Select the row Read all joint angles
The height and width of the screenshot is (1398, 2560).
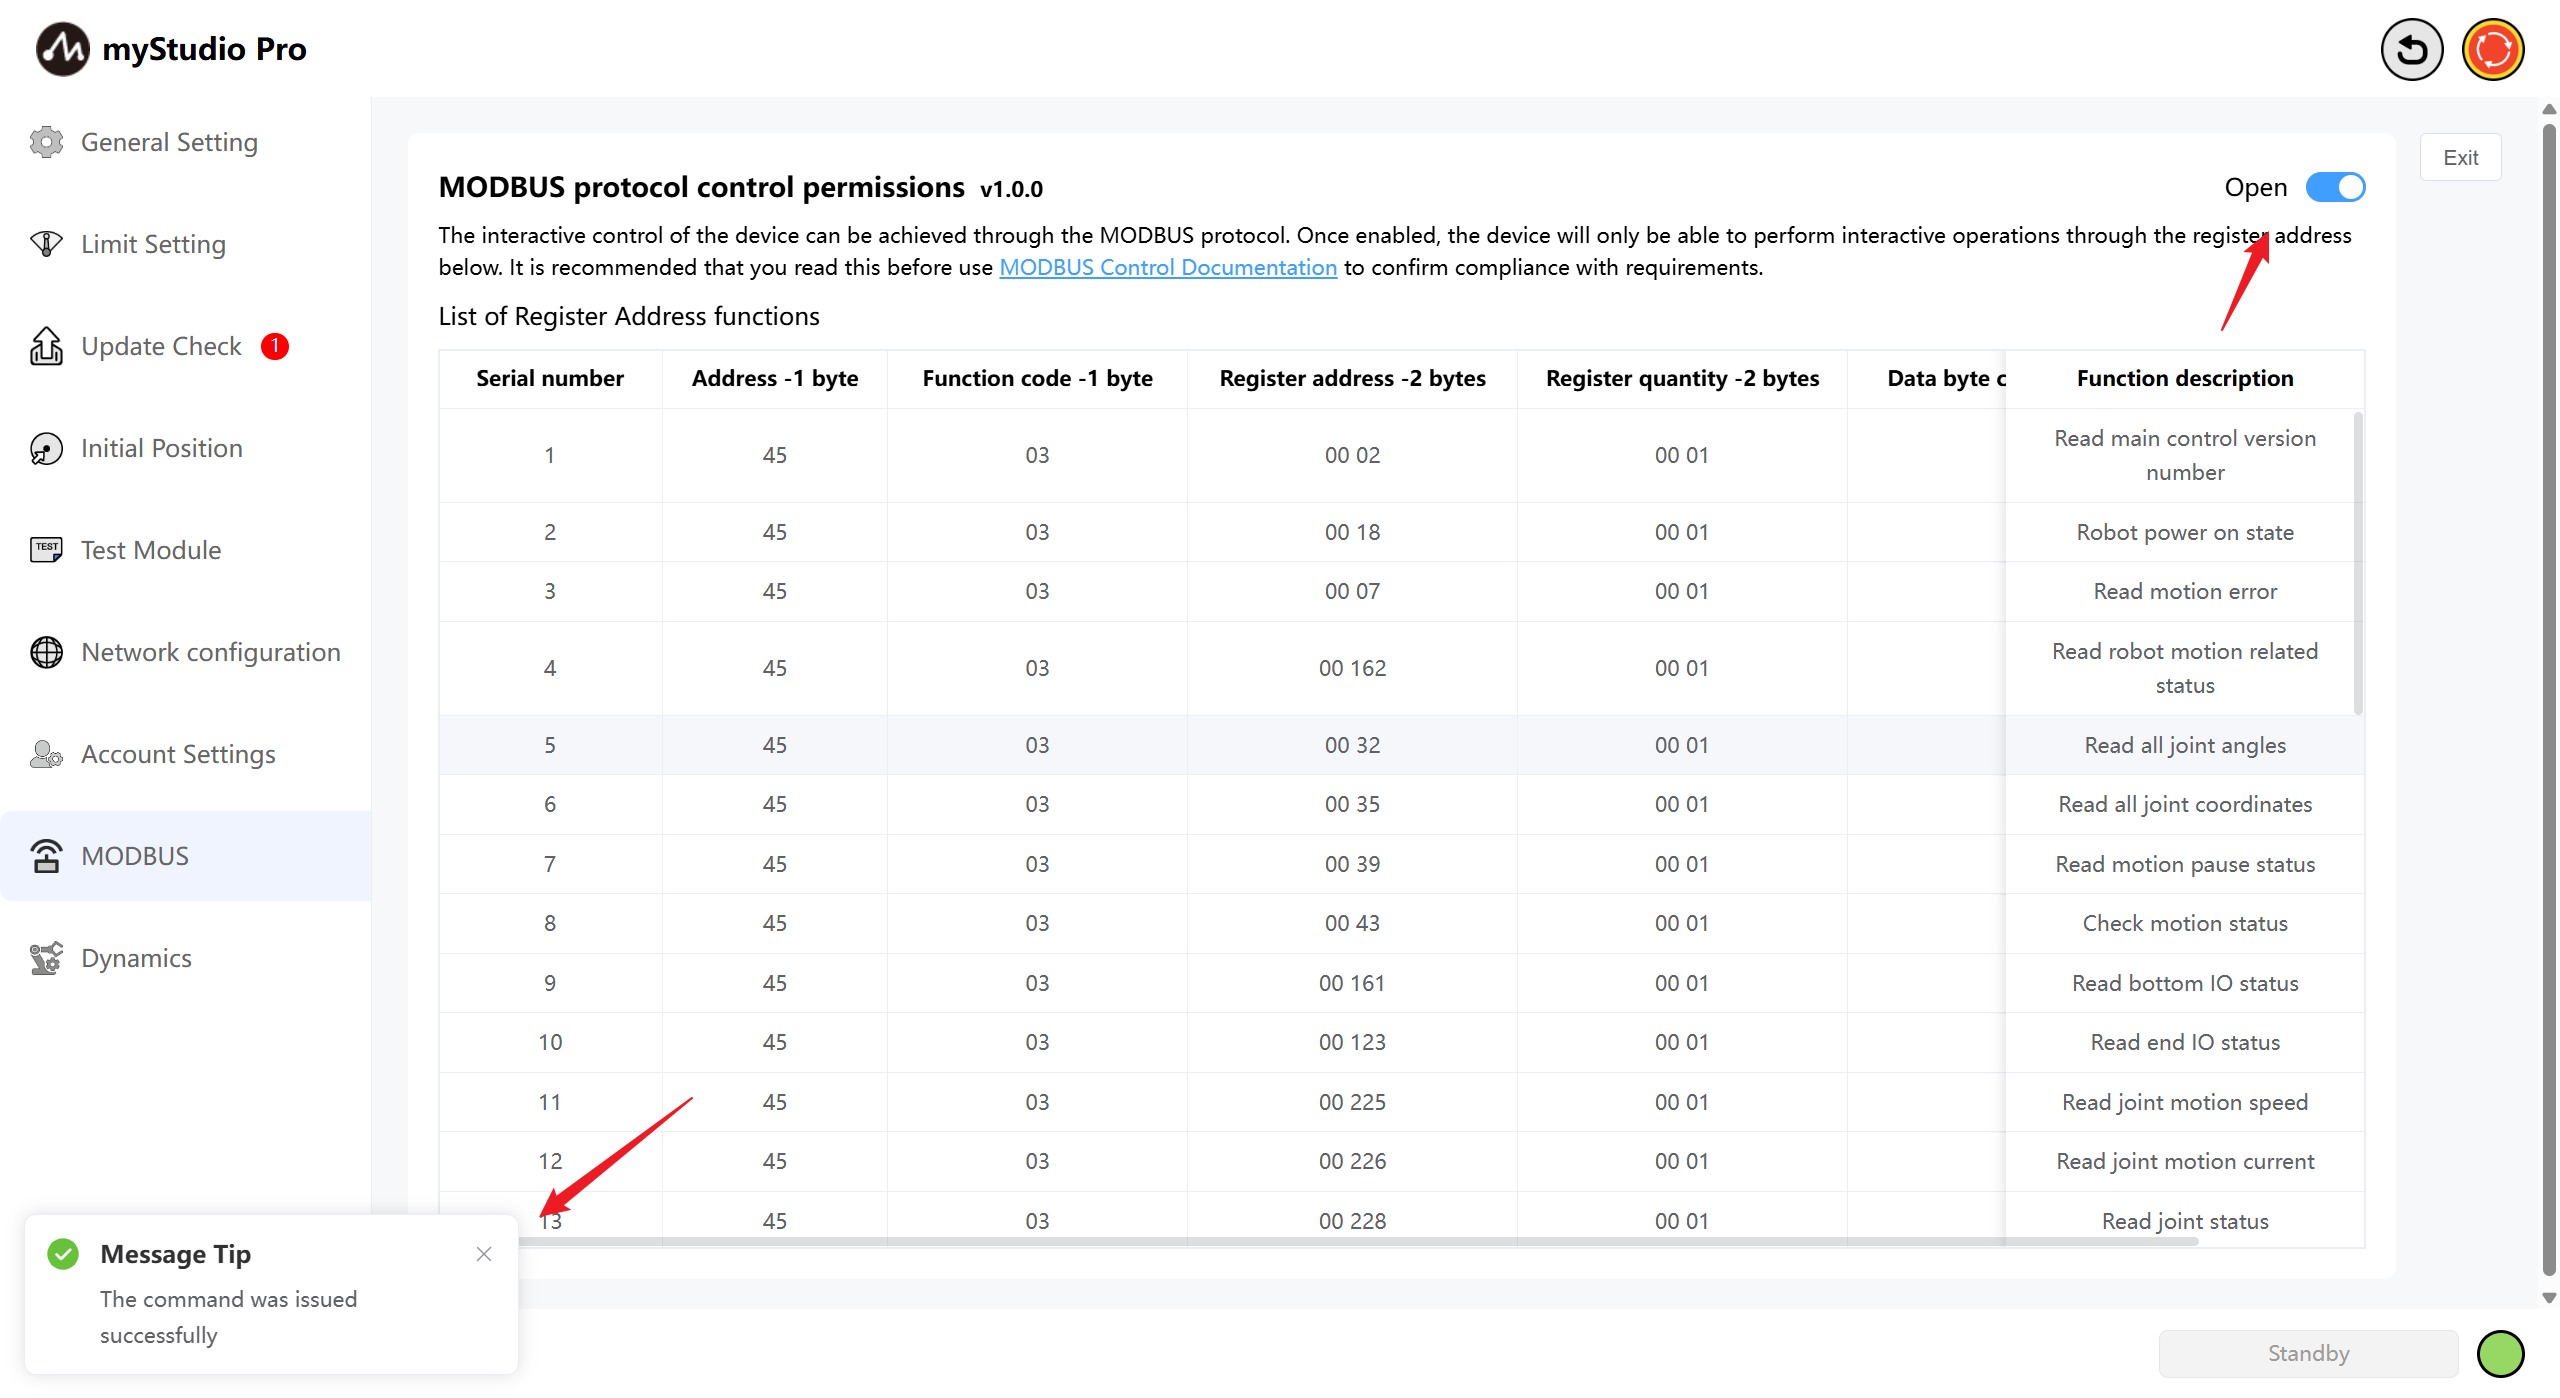tap(2184, 745)
